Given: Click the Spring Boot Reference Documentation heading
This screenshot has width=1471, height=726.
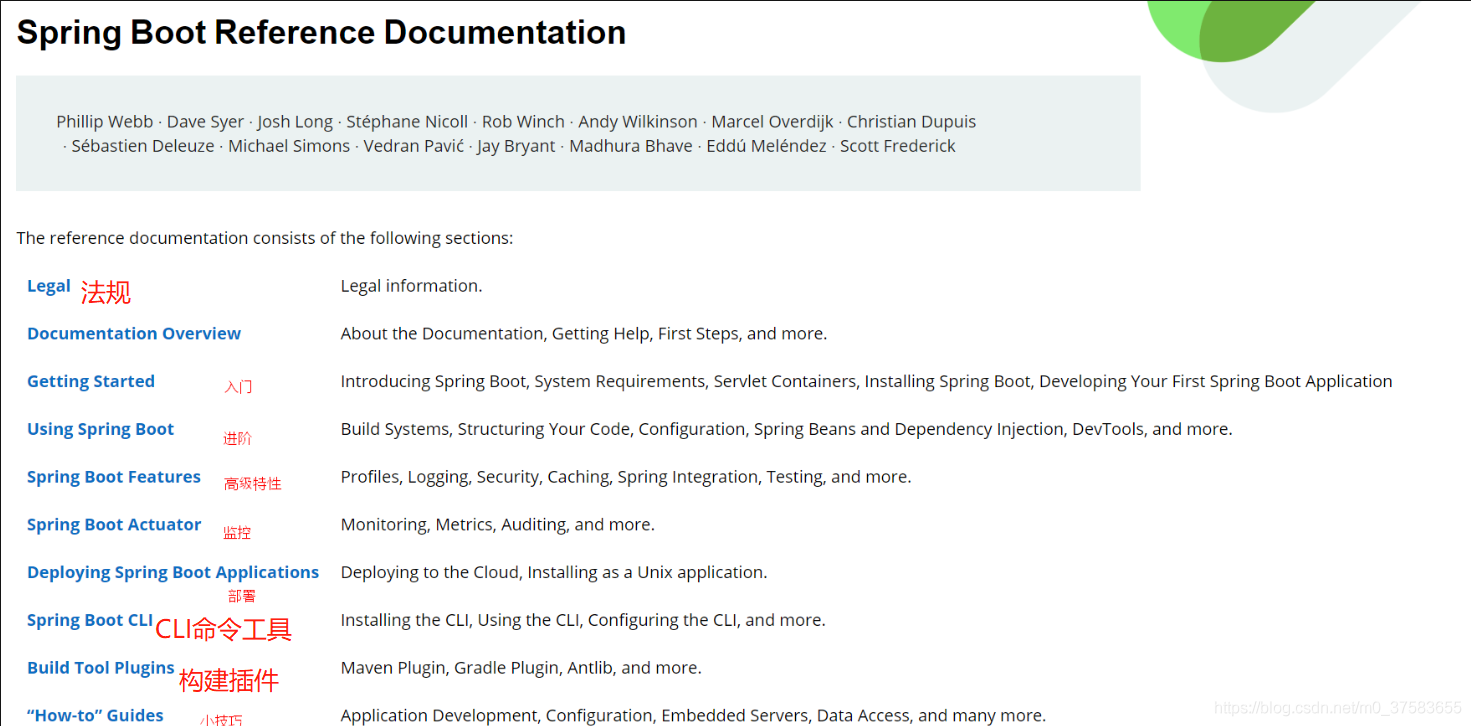Looking at the screenshot, I should 321,32.
